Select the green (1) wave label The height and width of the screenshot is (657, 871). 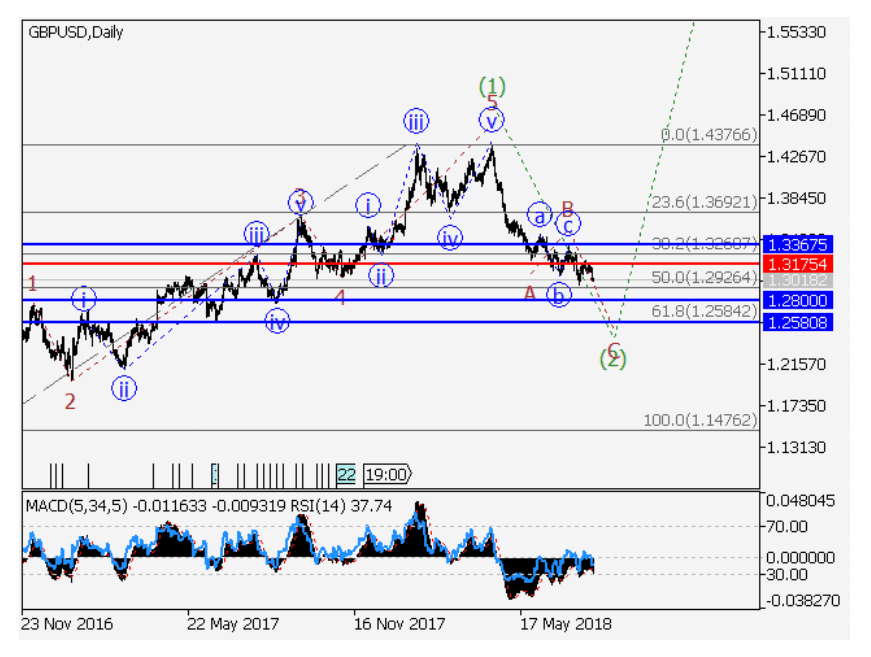[x=490, y=87]
